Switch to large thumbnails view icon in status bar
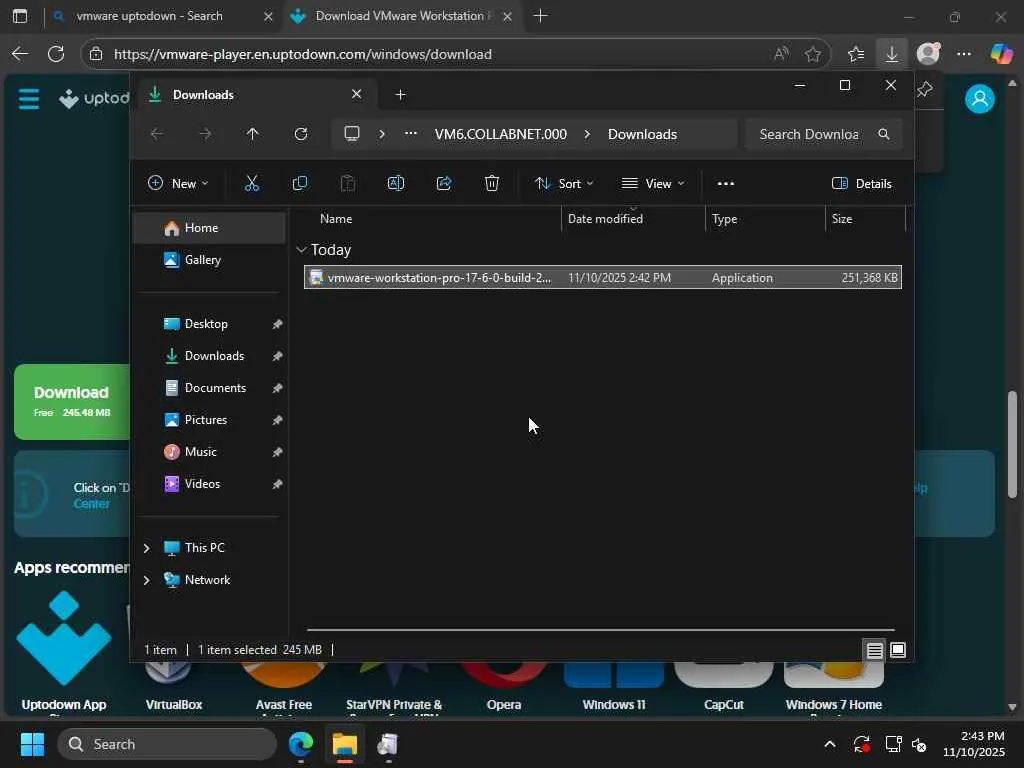 (898, 650)
